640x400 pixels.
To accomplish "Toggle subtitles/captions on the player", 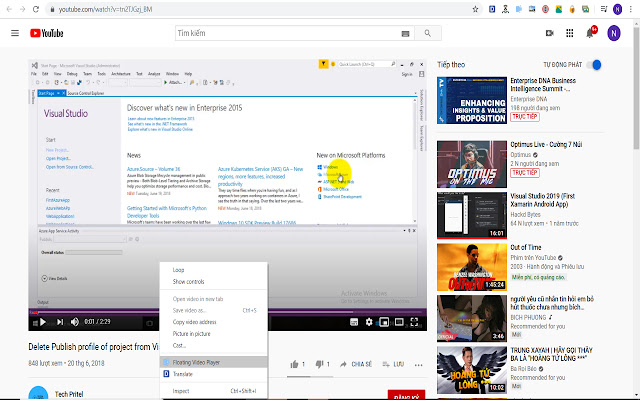I will 354,322.
